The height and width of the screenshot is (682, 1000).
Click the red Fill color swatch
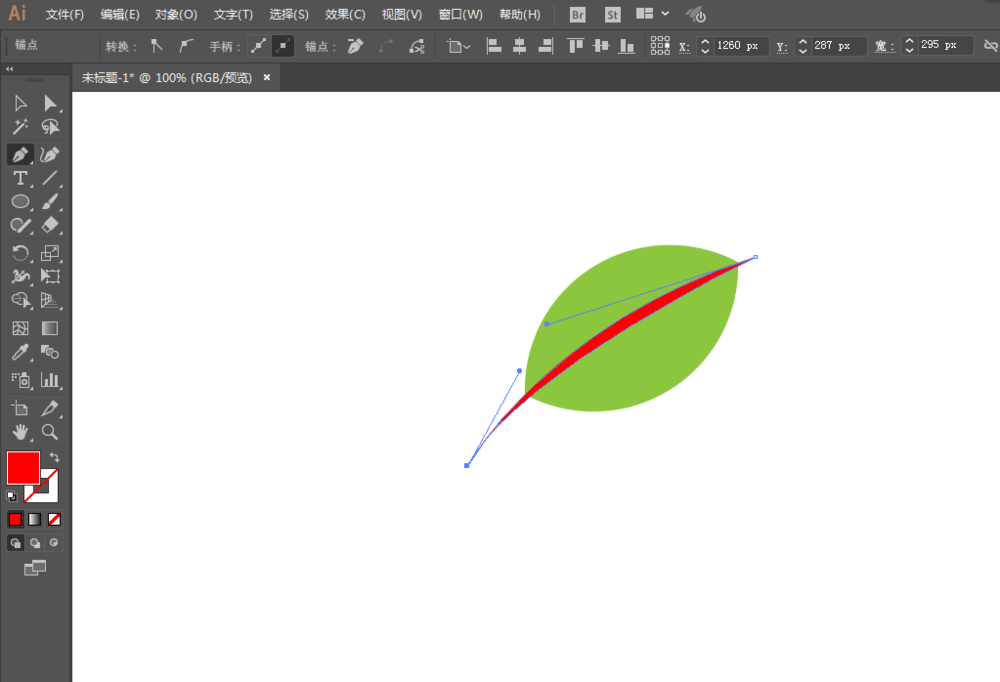coord(24,468)
